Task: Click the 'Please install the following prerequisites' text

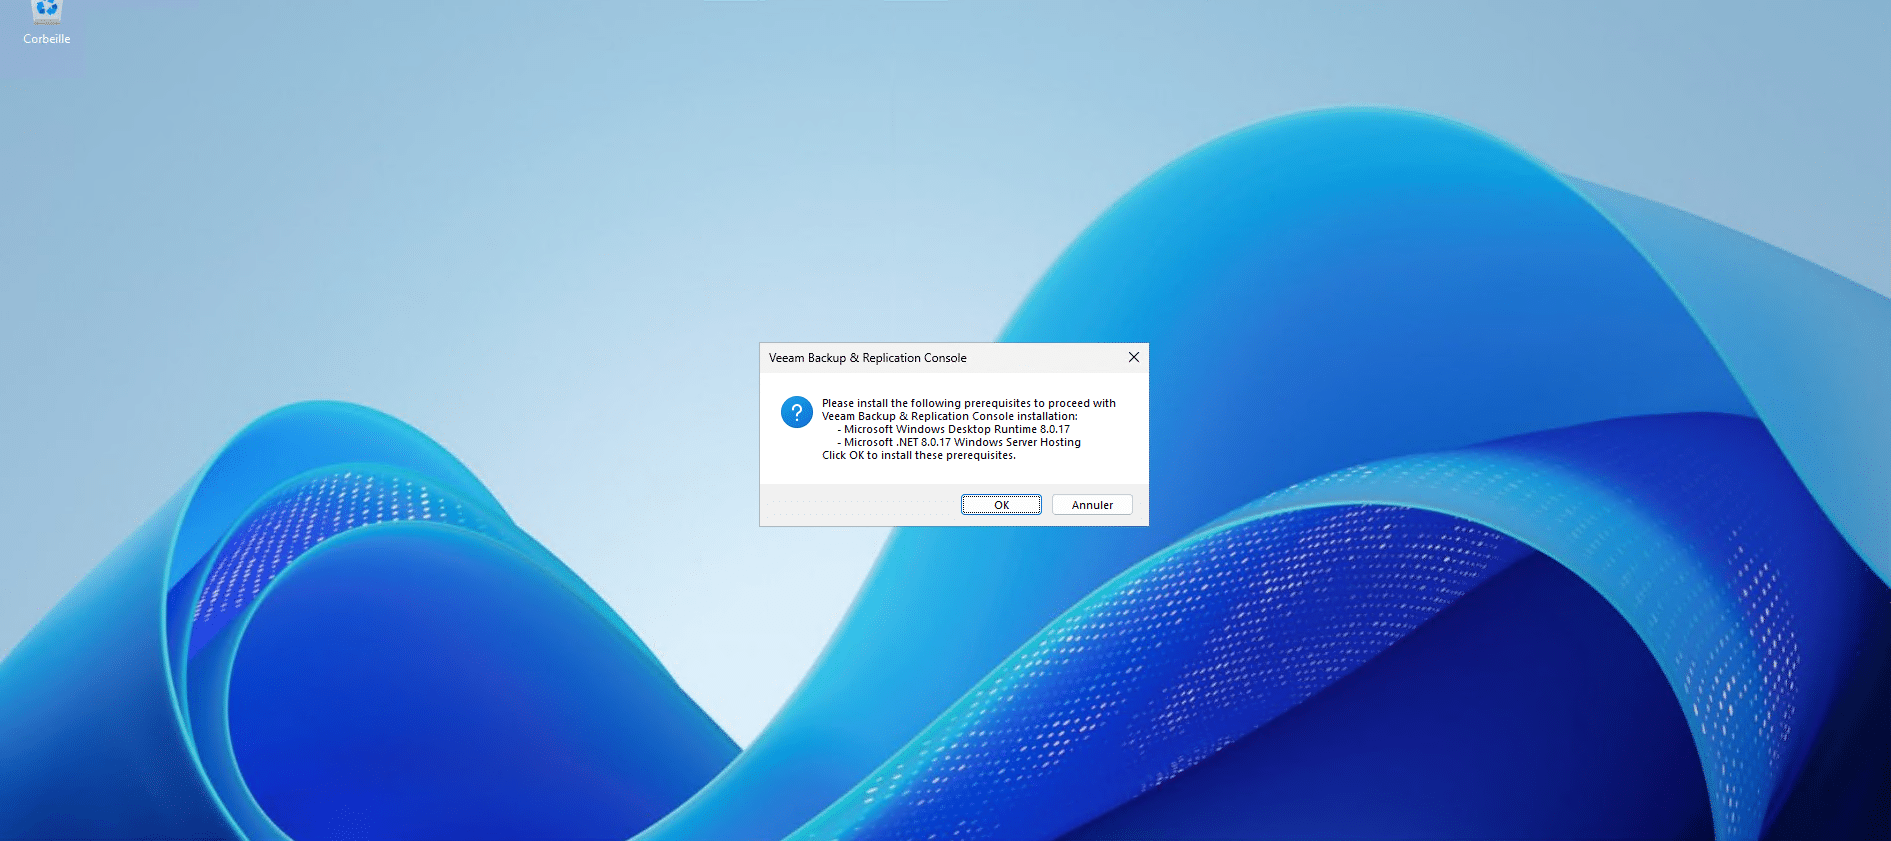Action: pos(968,403)
